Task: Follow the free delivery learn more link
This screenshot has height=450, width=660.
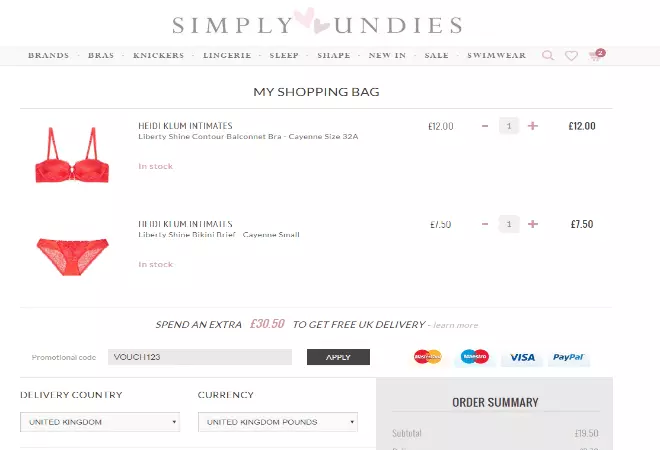Action: tap(456, 325)
